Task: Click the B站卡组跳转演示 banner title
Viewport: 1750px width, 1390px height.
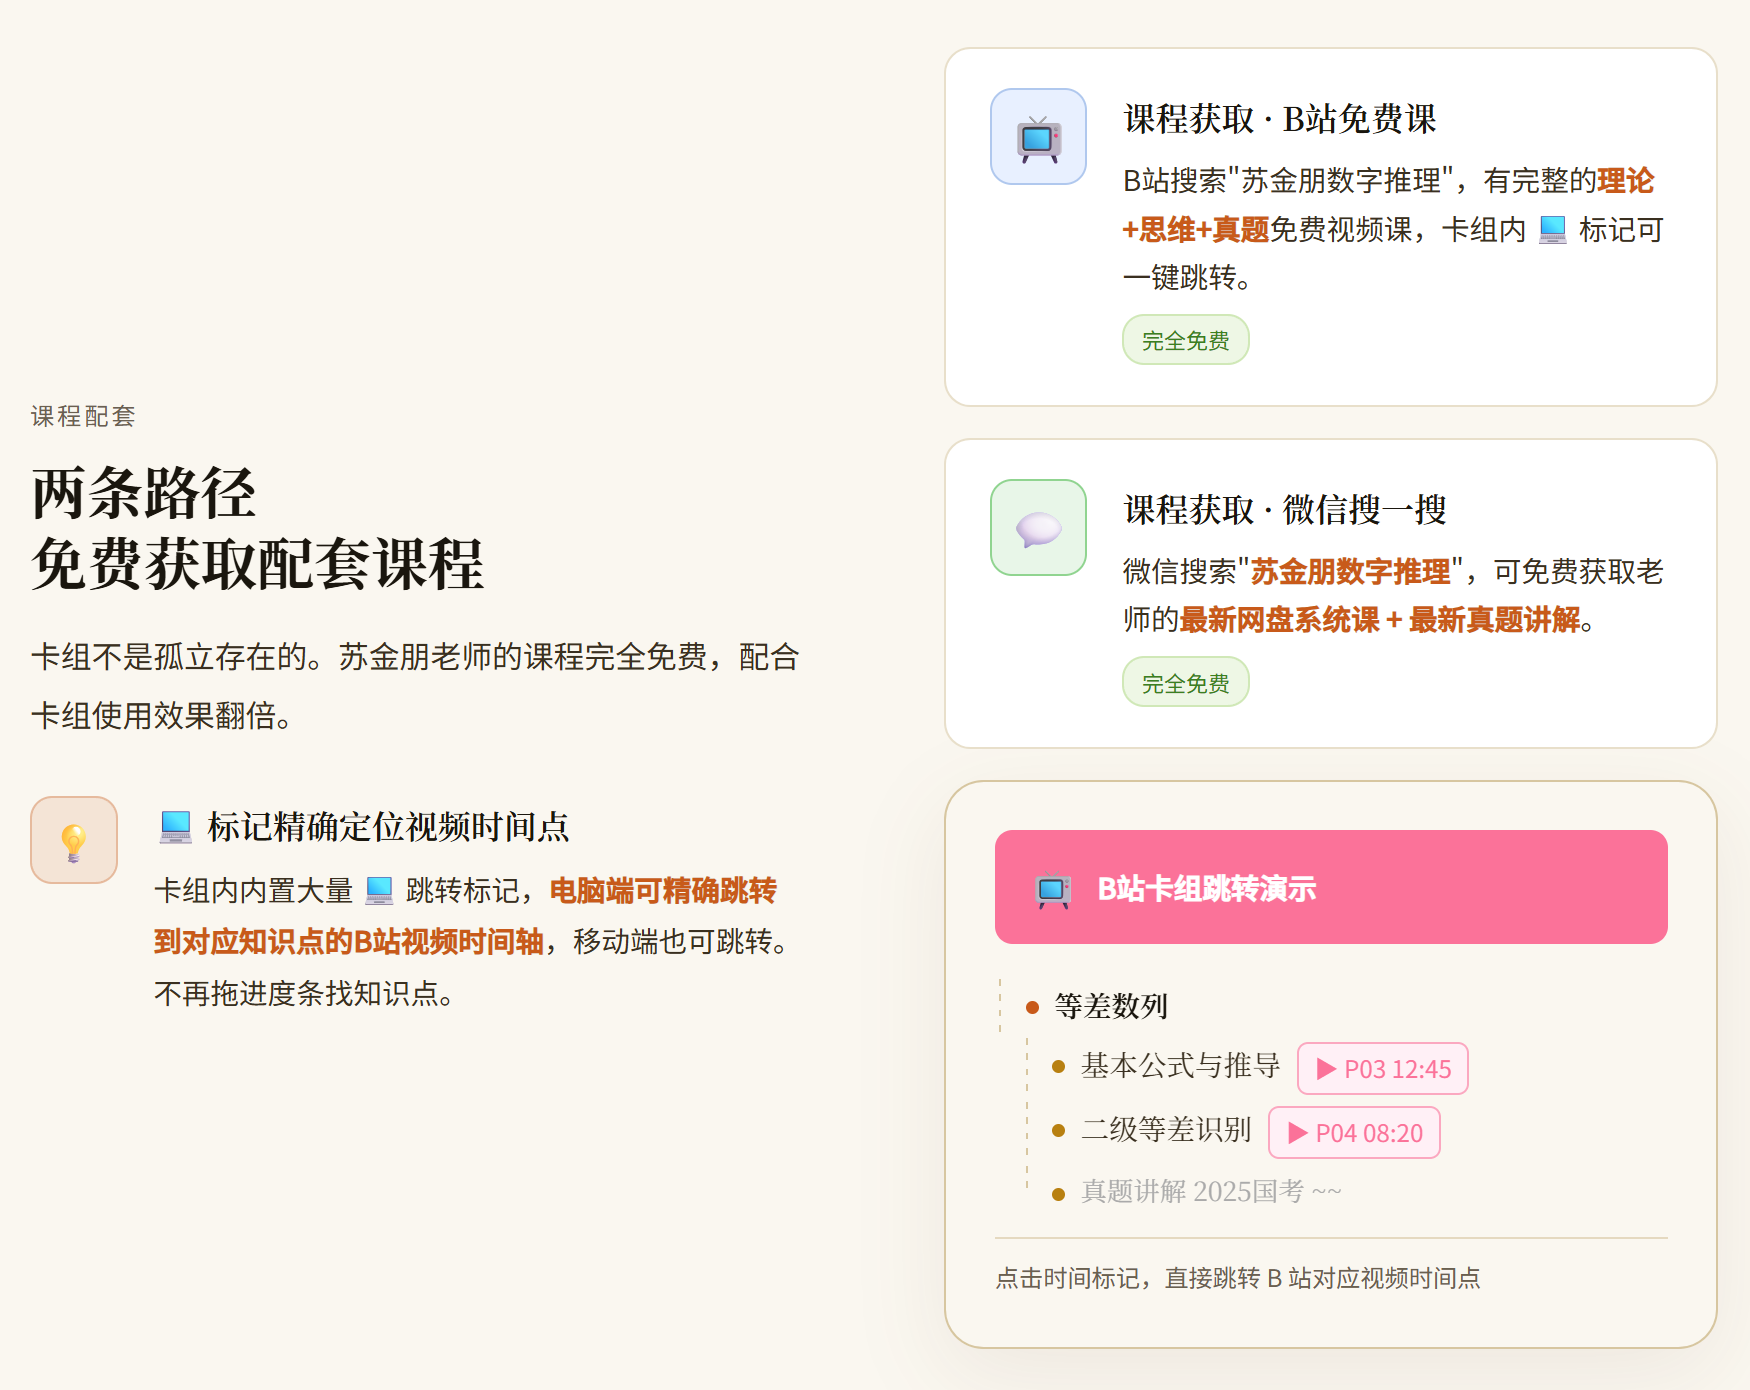Action: 1207,888
